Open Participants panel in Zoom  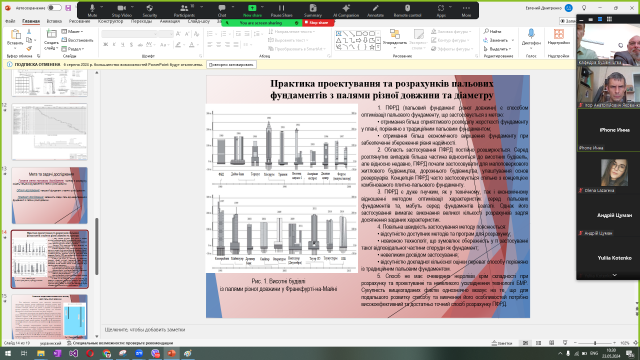coord(184,10)
